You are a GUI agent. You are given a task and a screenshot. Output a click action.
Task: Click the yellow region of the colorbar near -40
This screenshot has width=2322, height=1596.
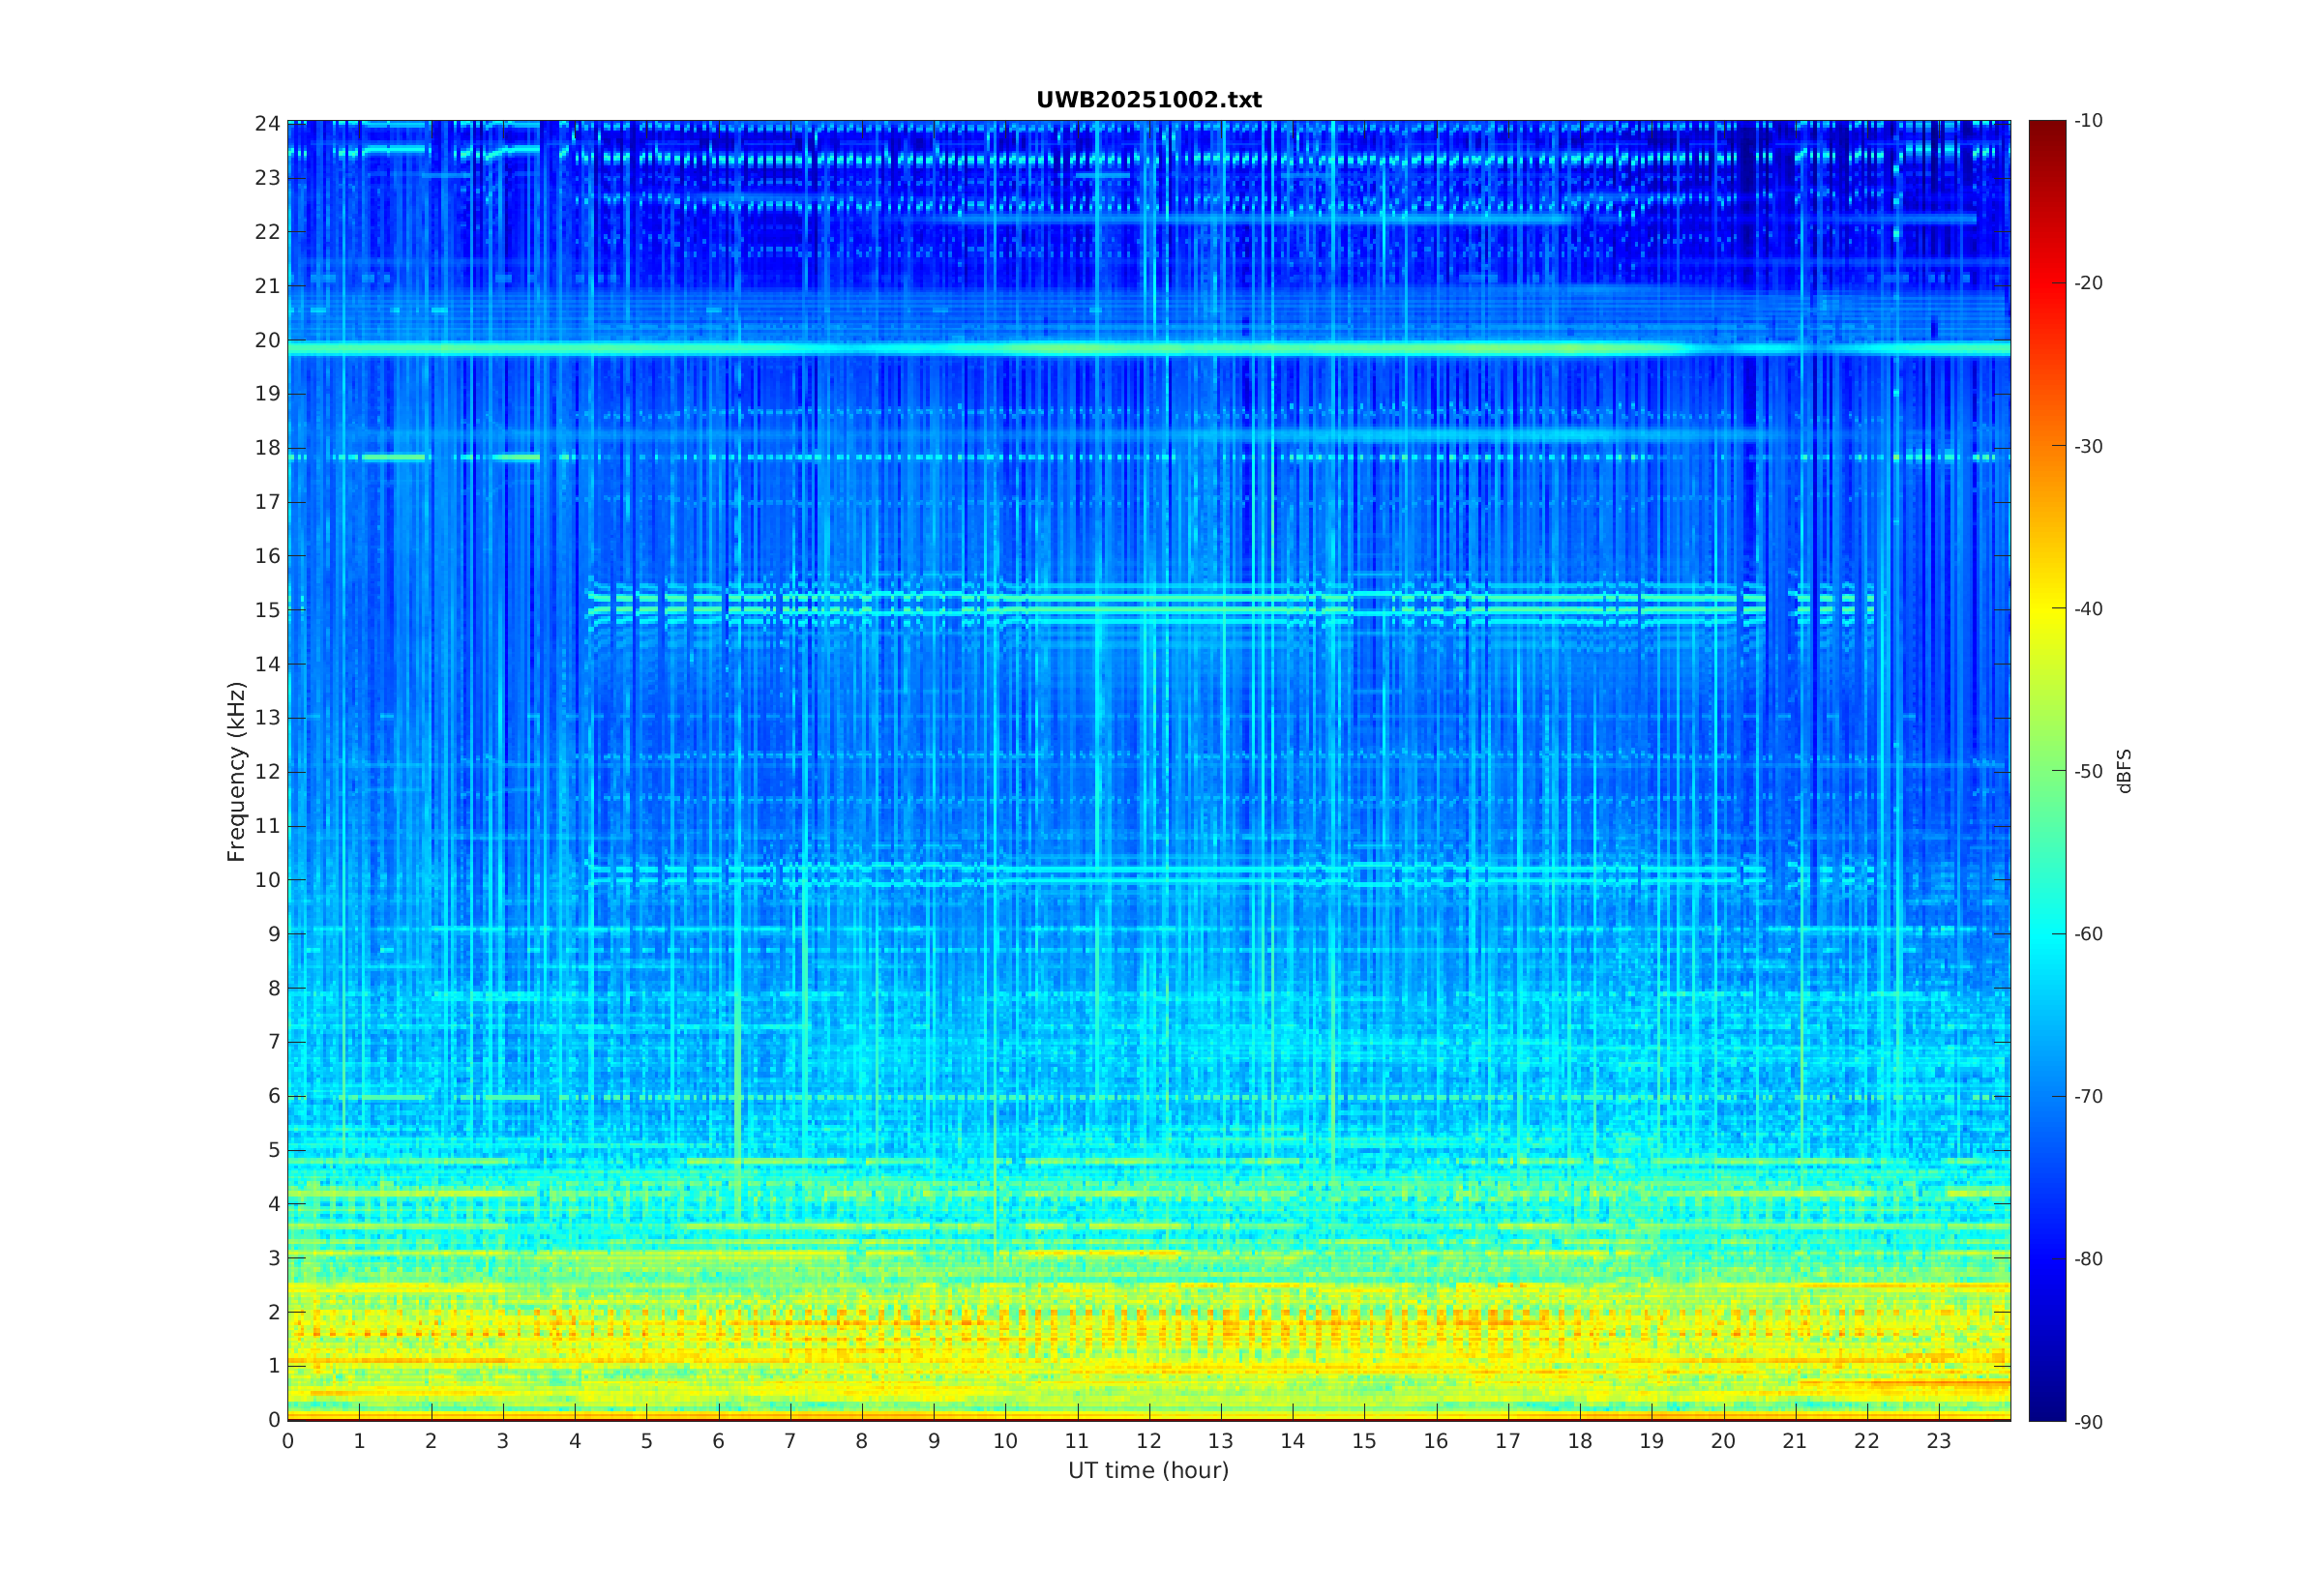pyautogui.click(x=2046, y=608)
